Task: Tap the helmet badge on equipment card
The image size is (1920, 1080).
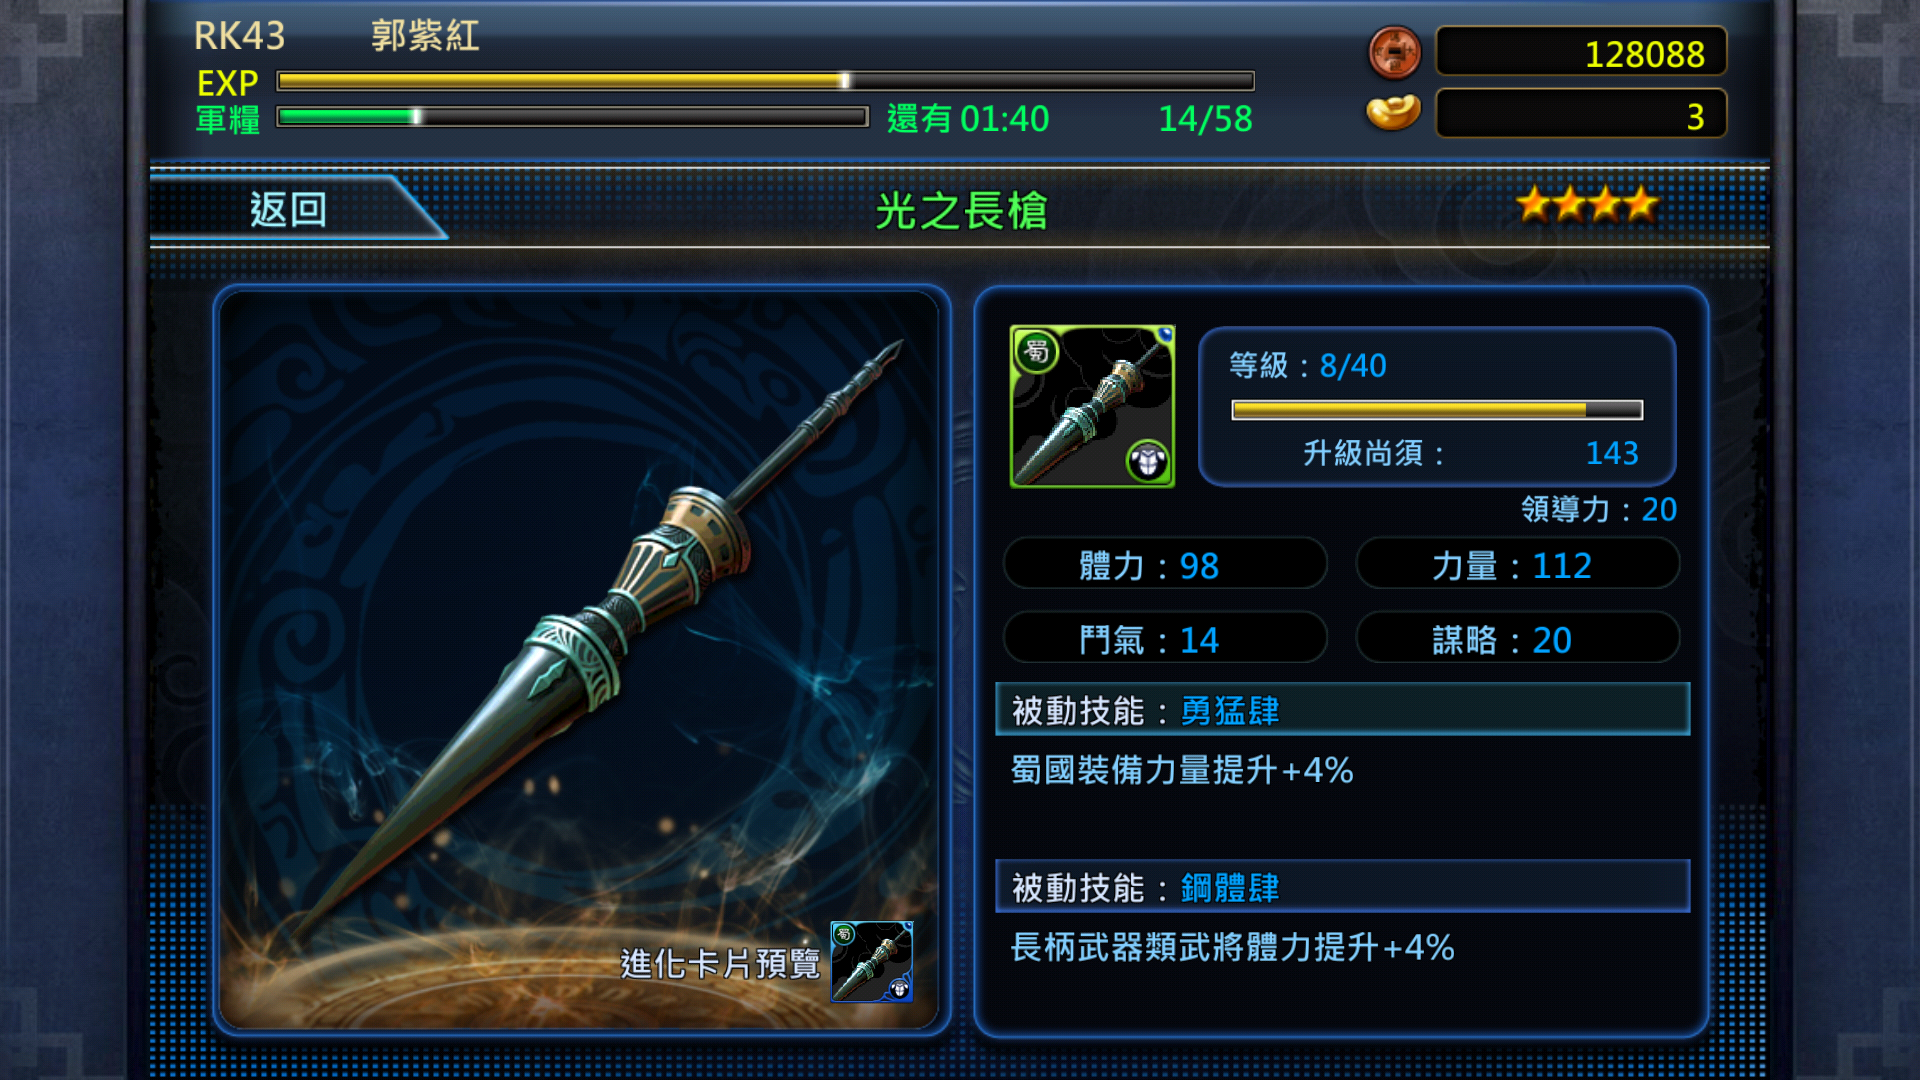Action: coord(1148,461)
